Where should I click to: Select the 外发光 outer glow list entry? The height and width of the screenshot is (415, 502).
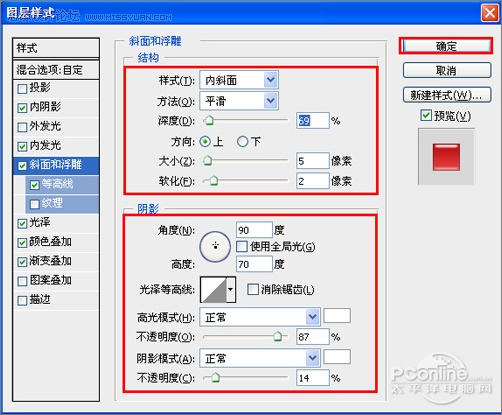pos(56,127)
